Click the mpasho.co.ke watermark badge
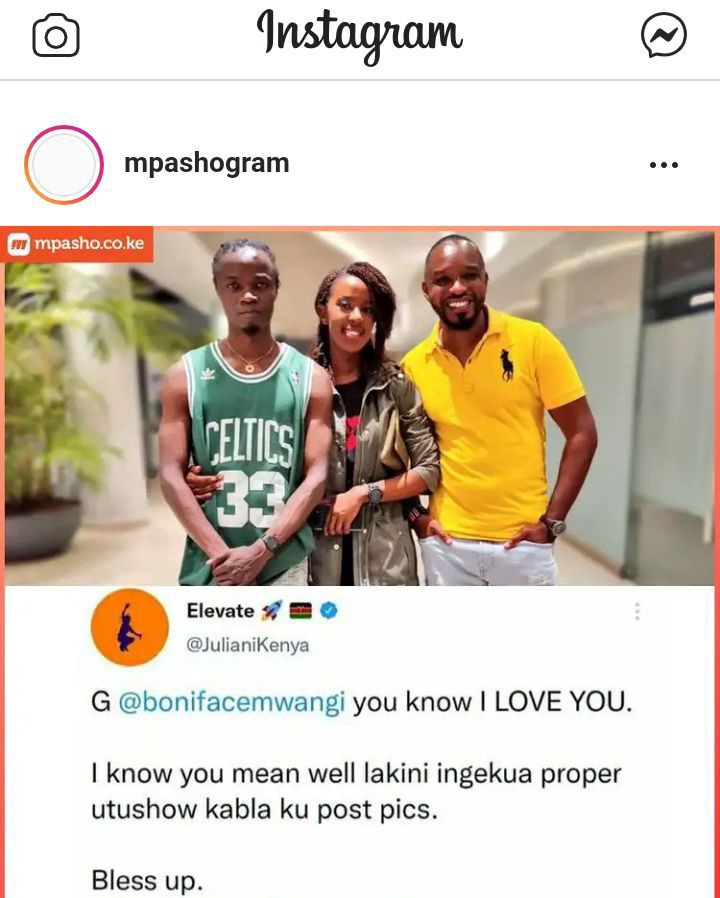Screen dimensions: 720x898 [77, 244]
